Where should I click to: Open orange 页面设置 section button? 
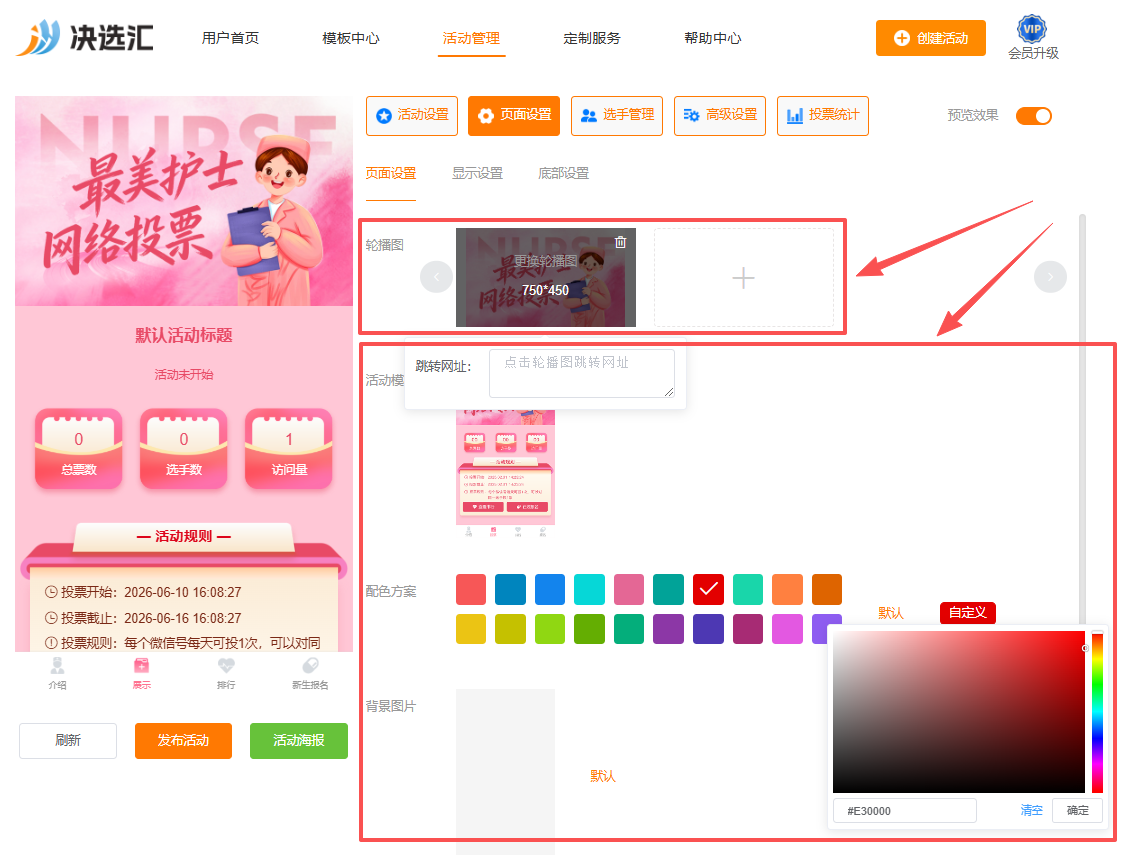[x=514, y=115]
